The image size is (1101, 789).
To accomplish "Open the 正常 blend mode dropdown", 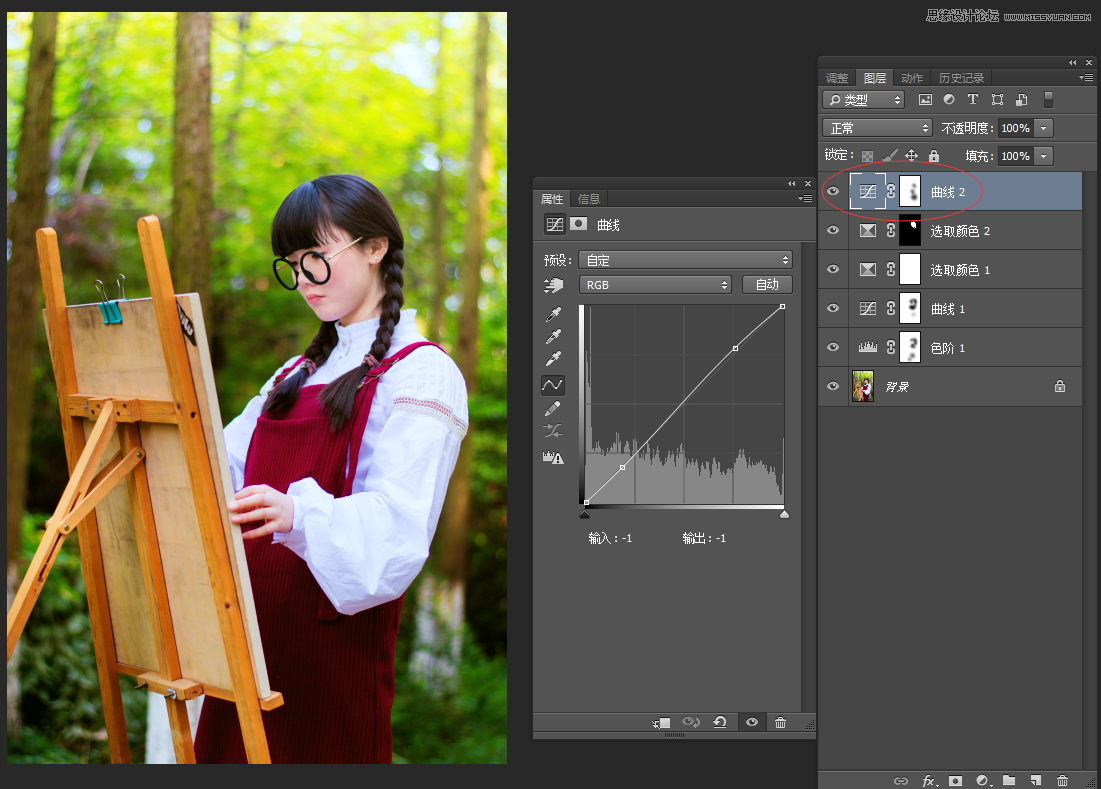I will (877, 128).
